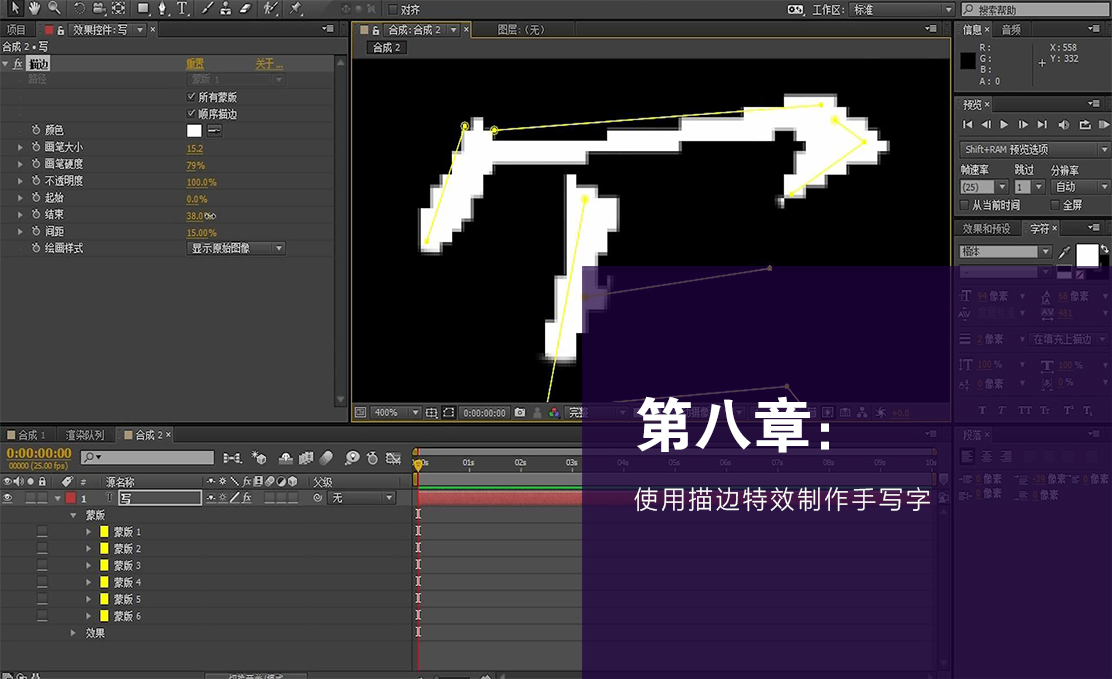The image size is (1112, 679).
Task: Play the preview with the play button
Action: [x=1004, y=125]
